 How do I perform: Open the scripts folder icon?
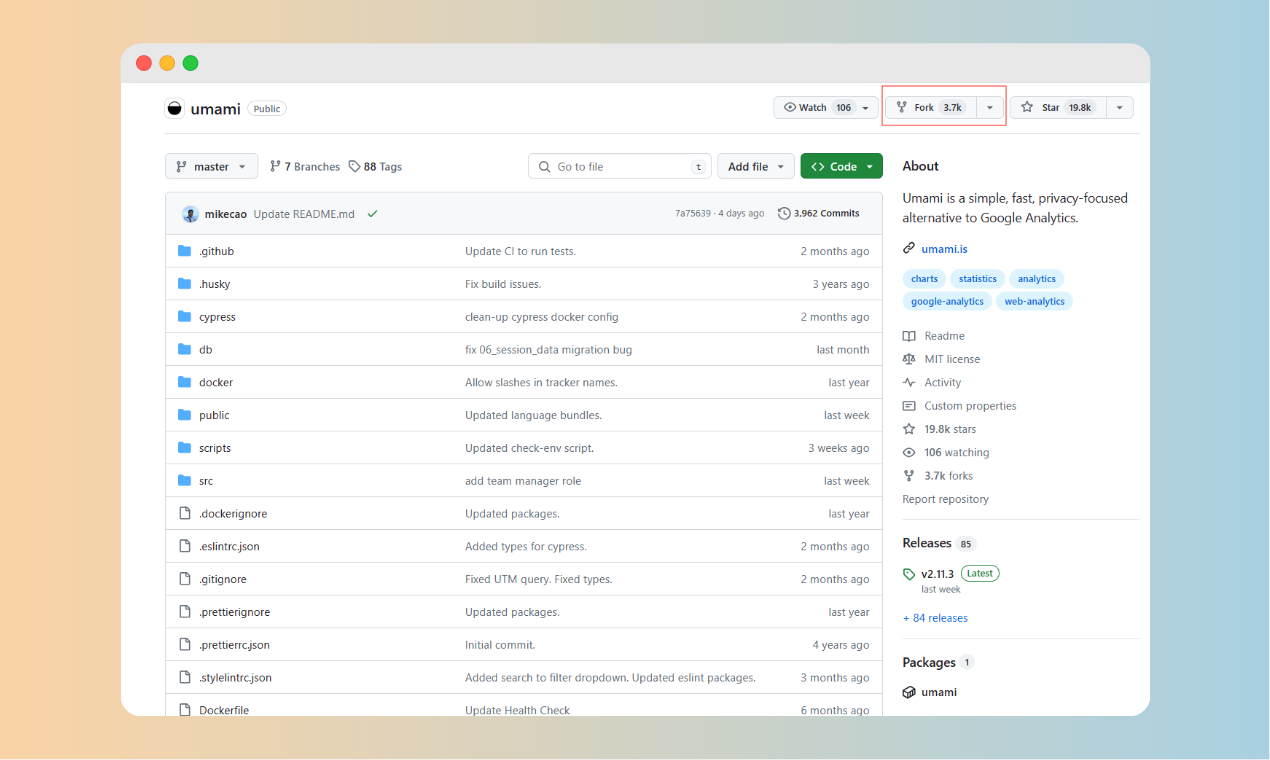click(184, 448)
